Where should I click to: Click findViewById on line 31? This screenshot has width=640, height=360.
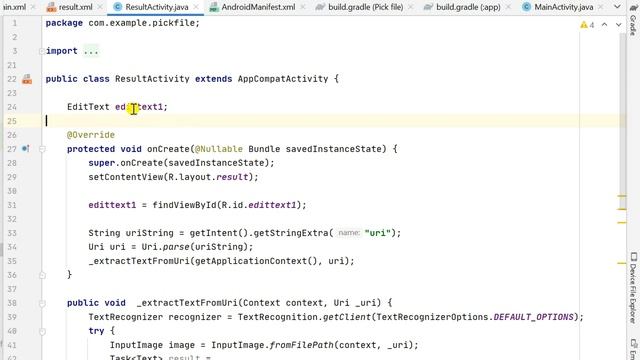click(x=184, y=205)
